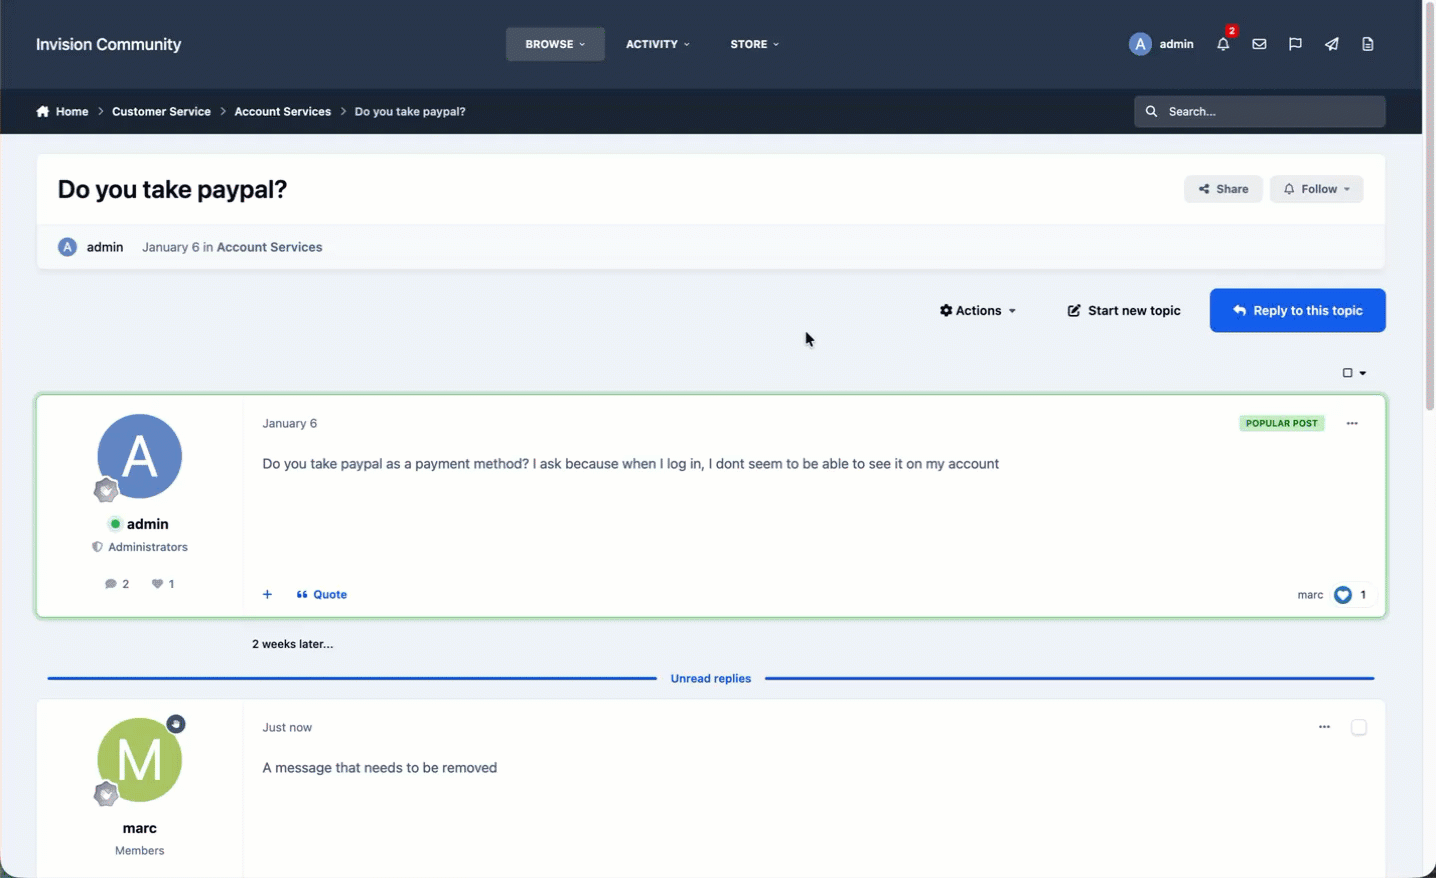Expand the Browse menu
Image resolution: width=1436 pixels, height=878 pixels.
click(555, 44)
